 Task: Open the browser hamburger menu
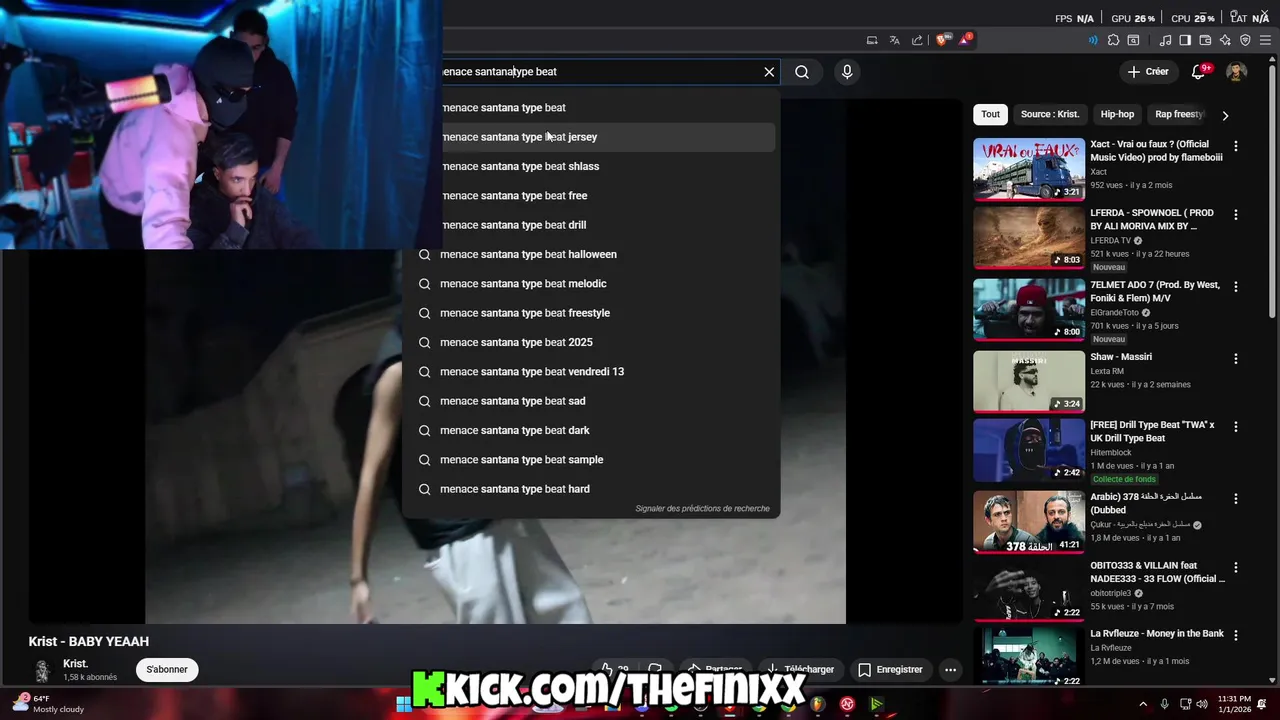pyautogui.click(x=1265, y=41)
